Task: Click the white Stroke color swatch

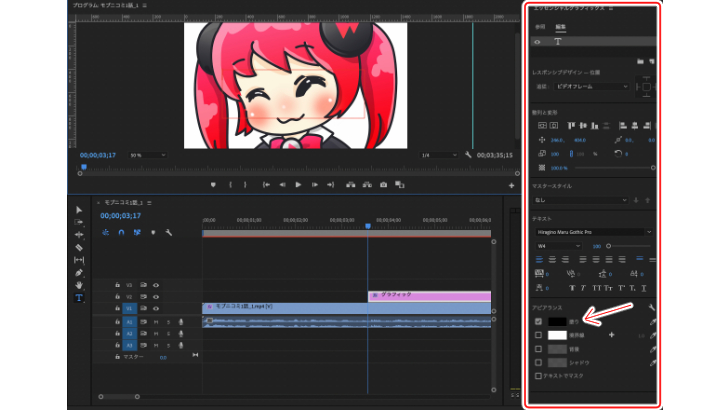Action: pyautogui.click(x=557, y=335)
